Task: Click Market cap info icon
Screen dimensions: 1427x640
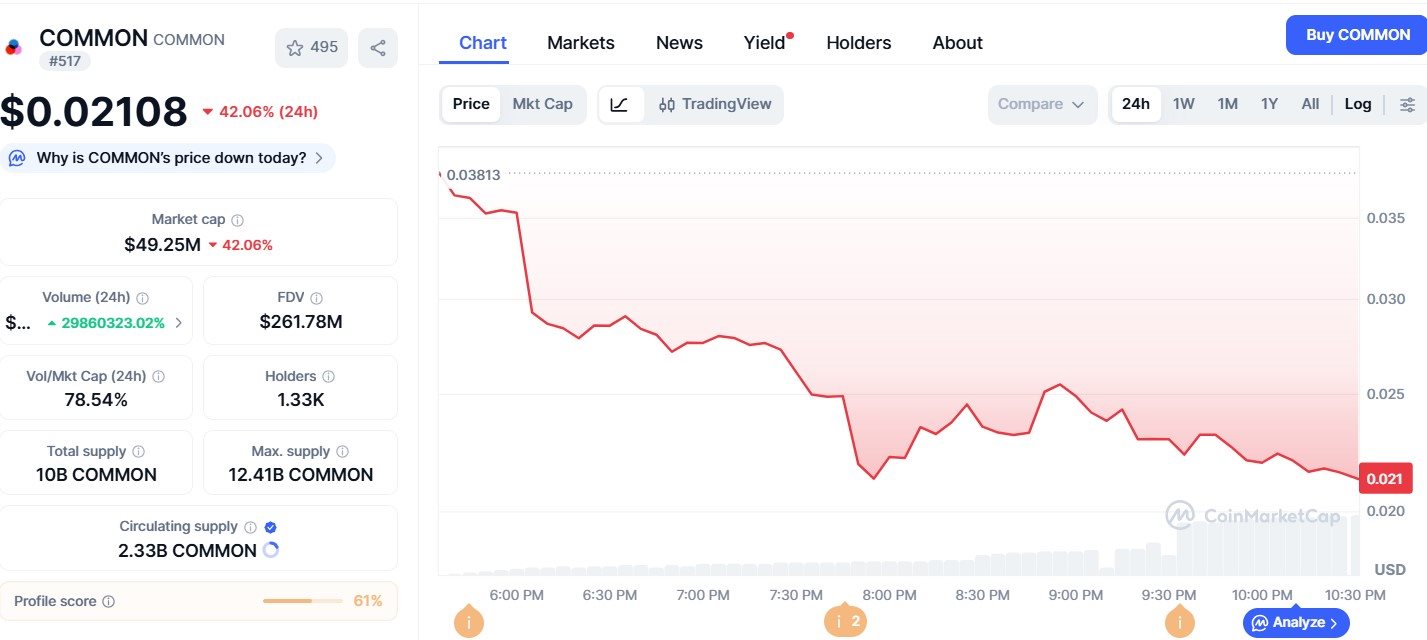Action: point(237,220)
